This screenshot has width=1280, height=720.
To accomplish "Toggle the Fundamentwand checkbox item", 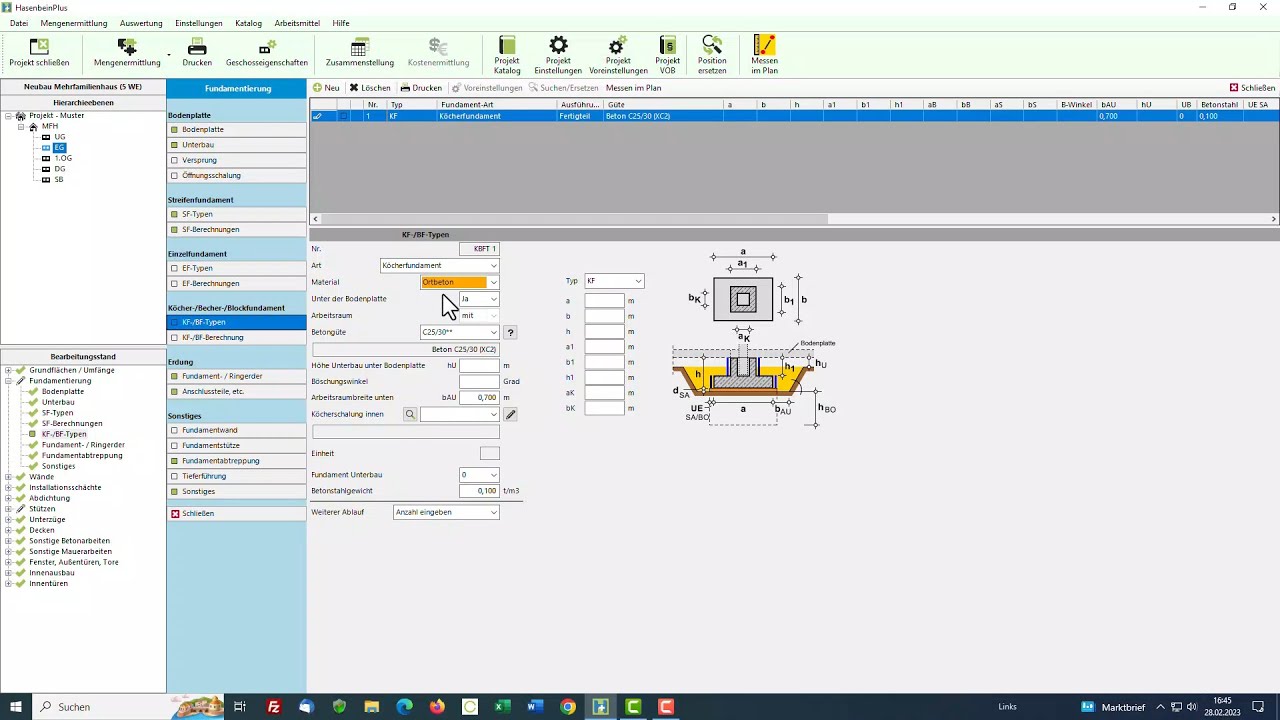I will (174, 430).
